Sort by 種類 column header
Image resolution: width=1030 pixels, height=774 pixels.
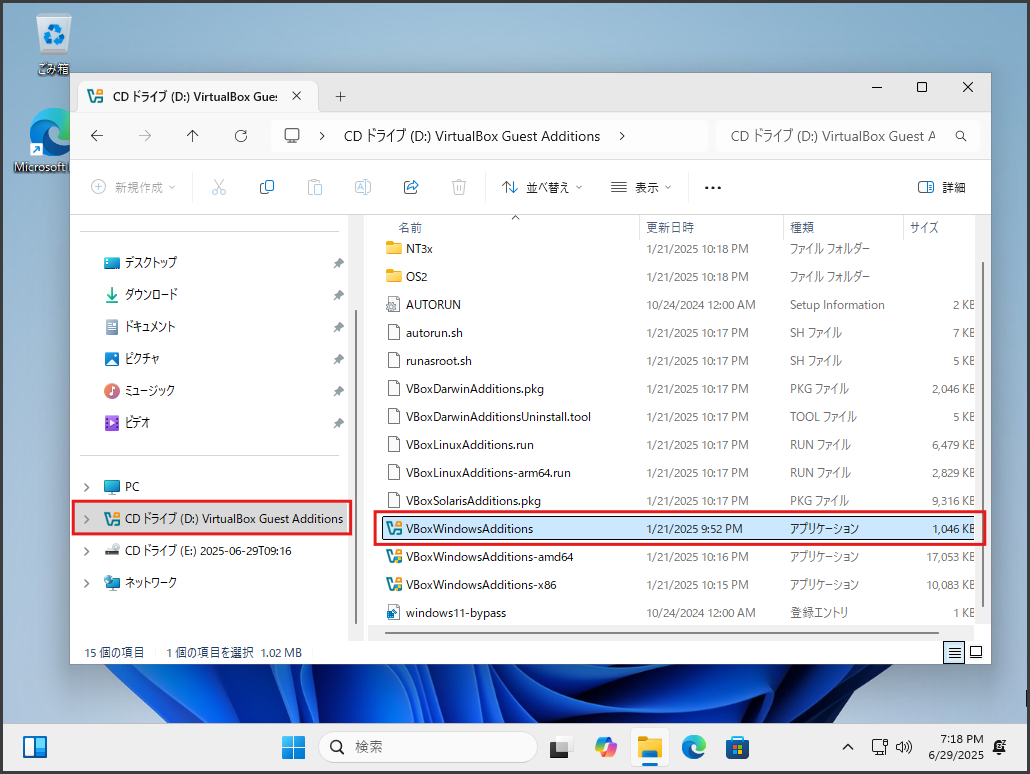point(802,228)
